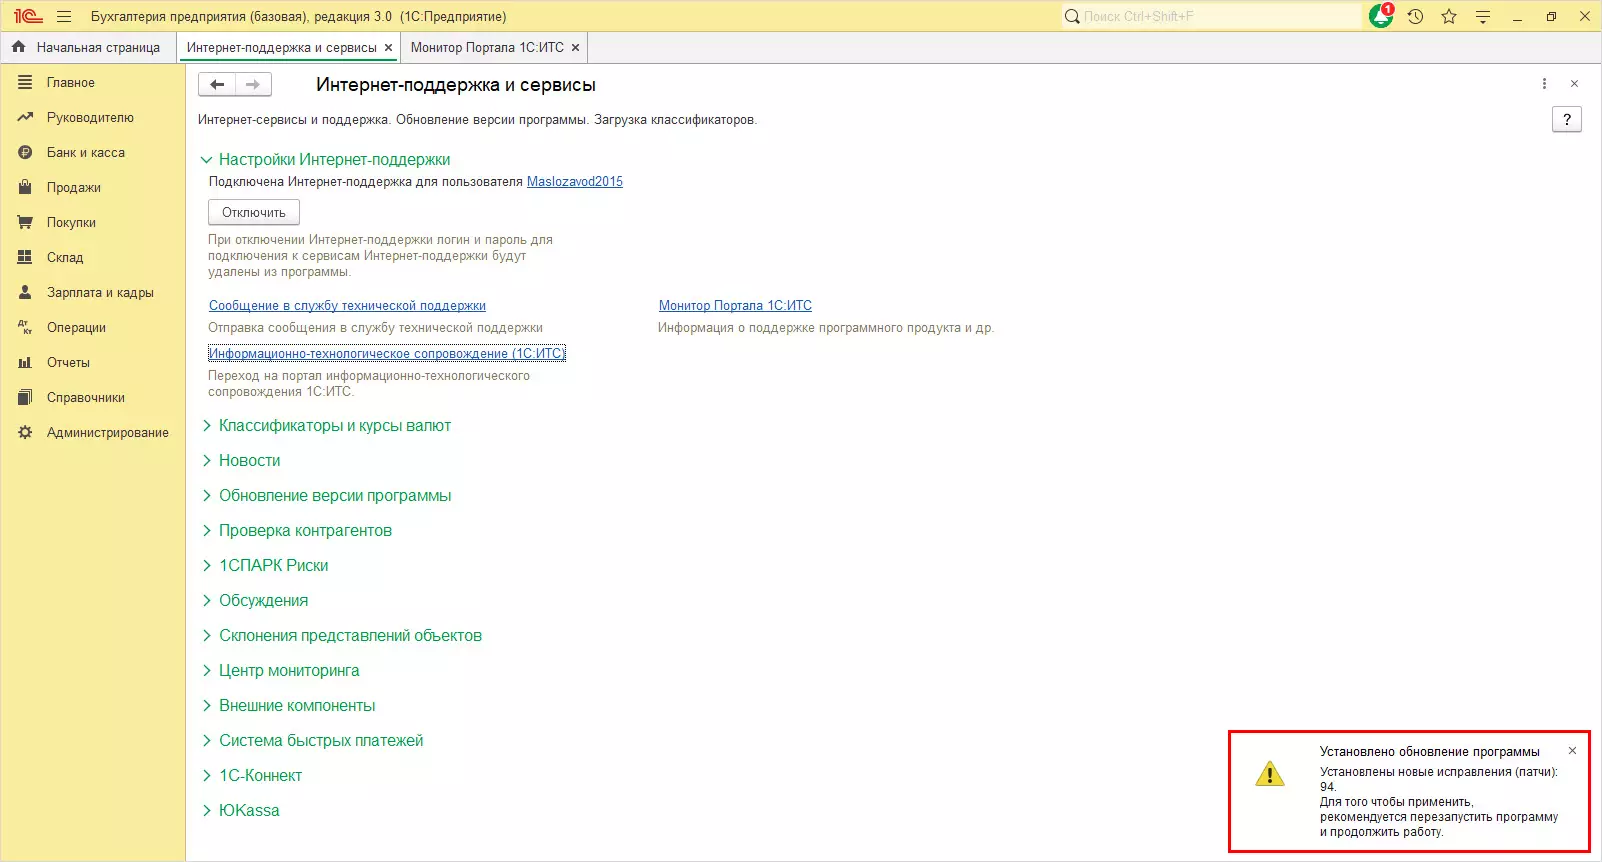The height and width of the screenshot is (862, 1602).
Task: Expand the Проверка контрагентов section
Action: [x=207, y=531]
